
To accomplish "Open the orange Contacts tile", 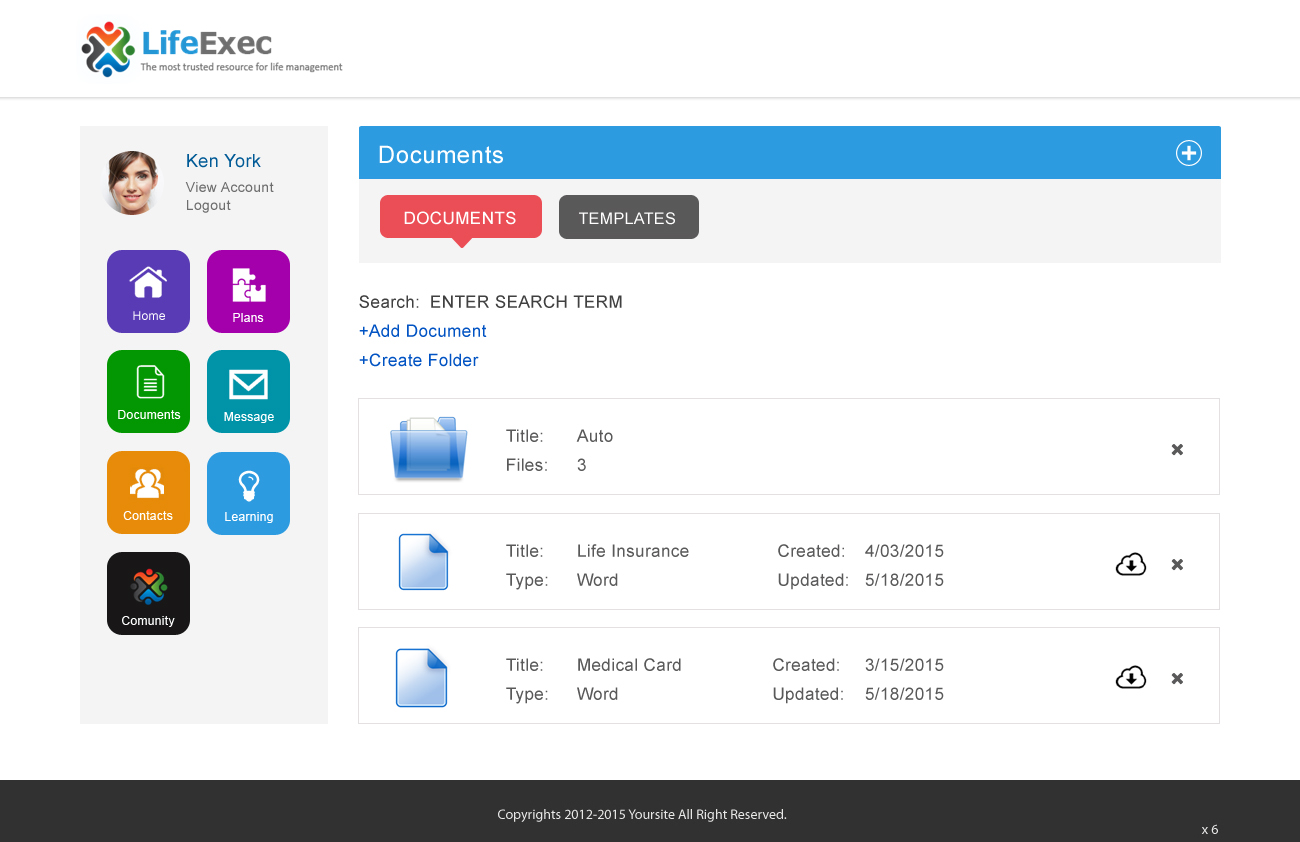I will tap(148, 492).
